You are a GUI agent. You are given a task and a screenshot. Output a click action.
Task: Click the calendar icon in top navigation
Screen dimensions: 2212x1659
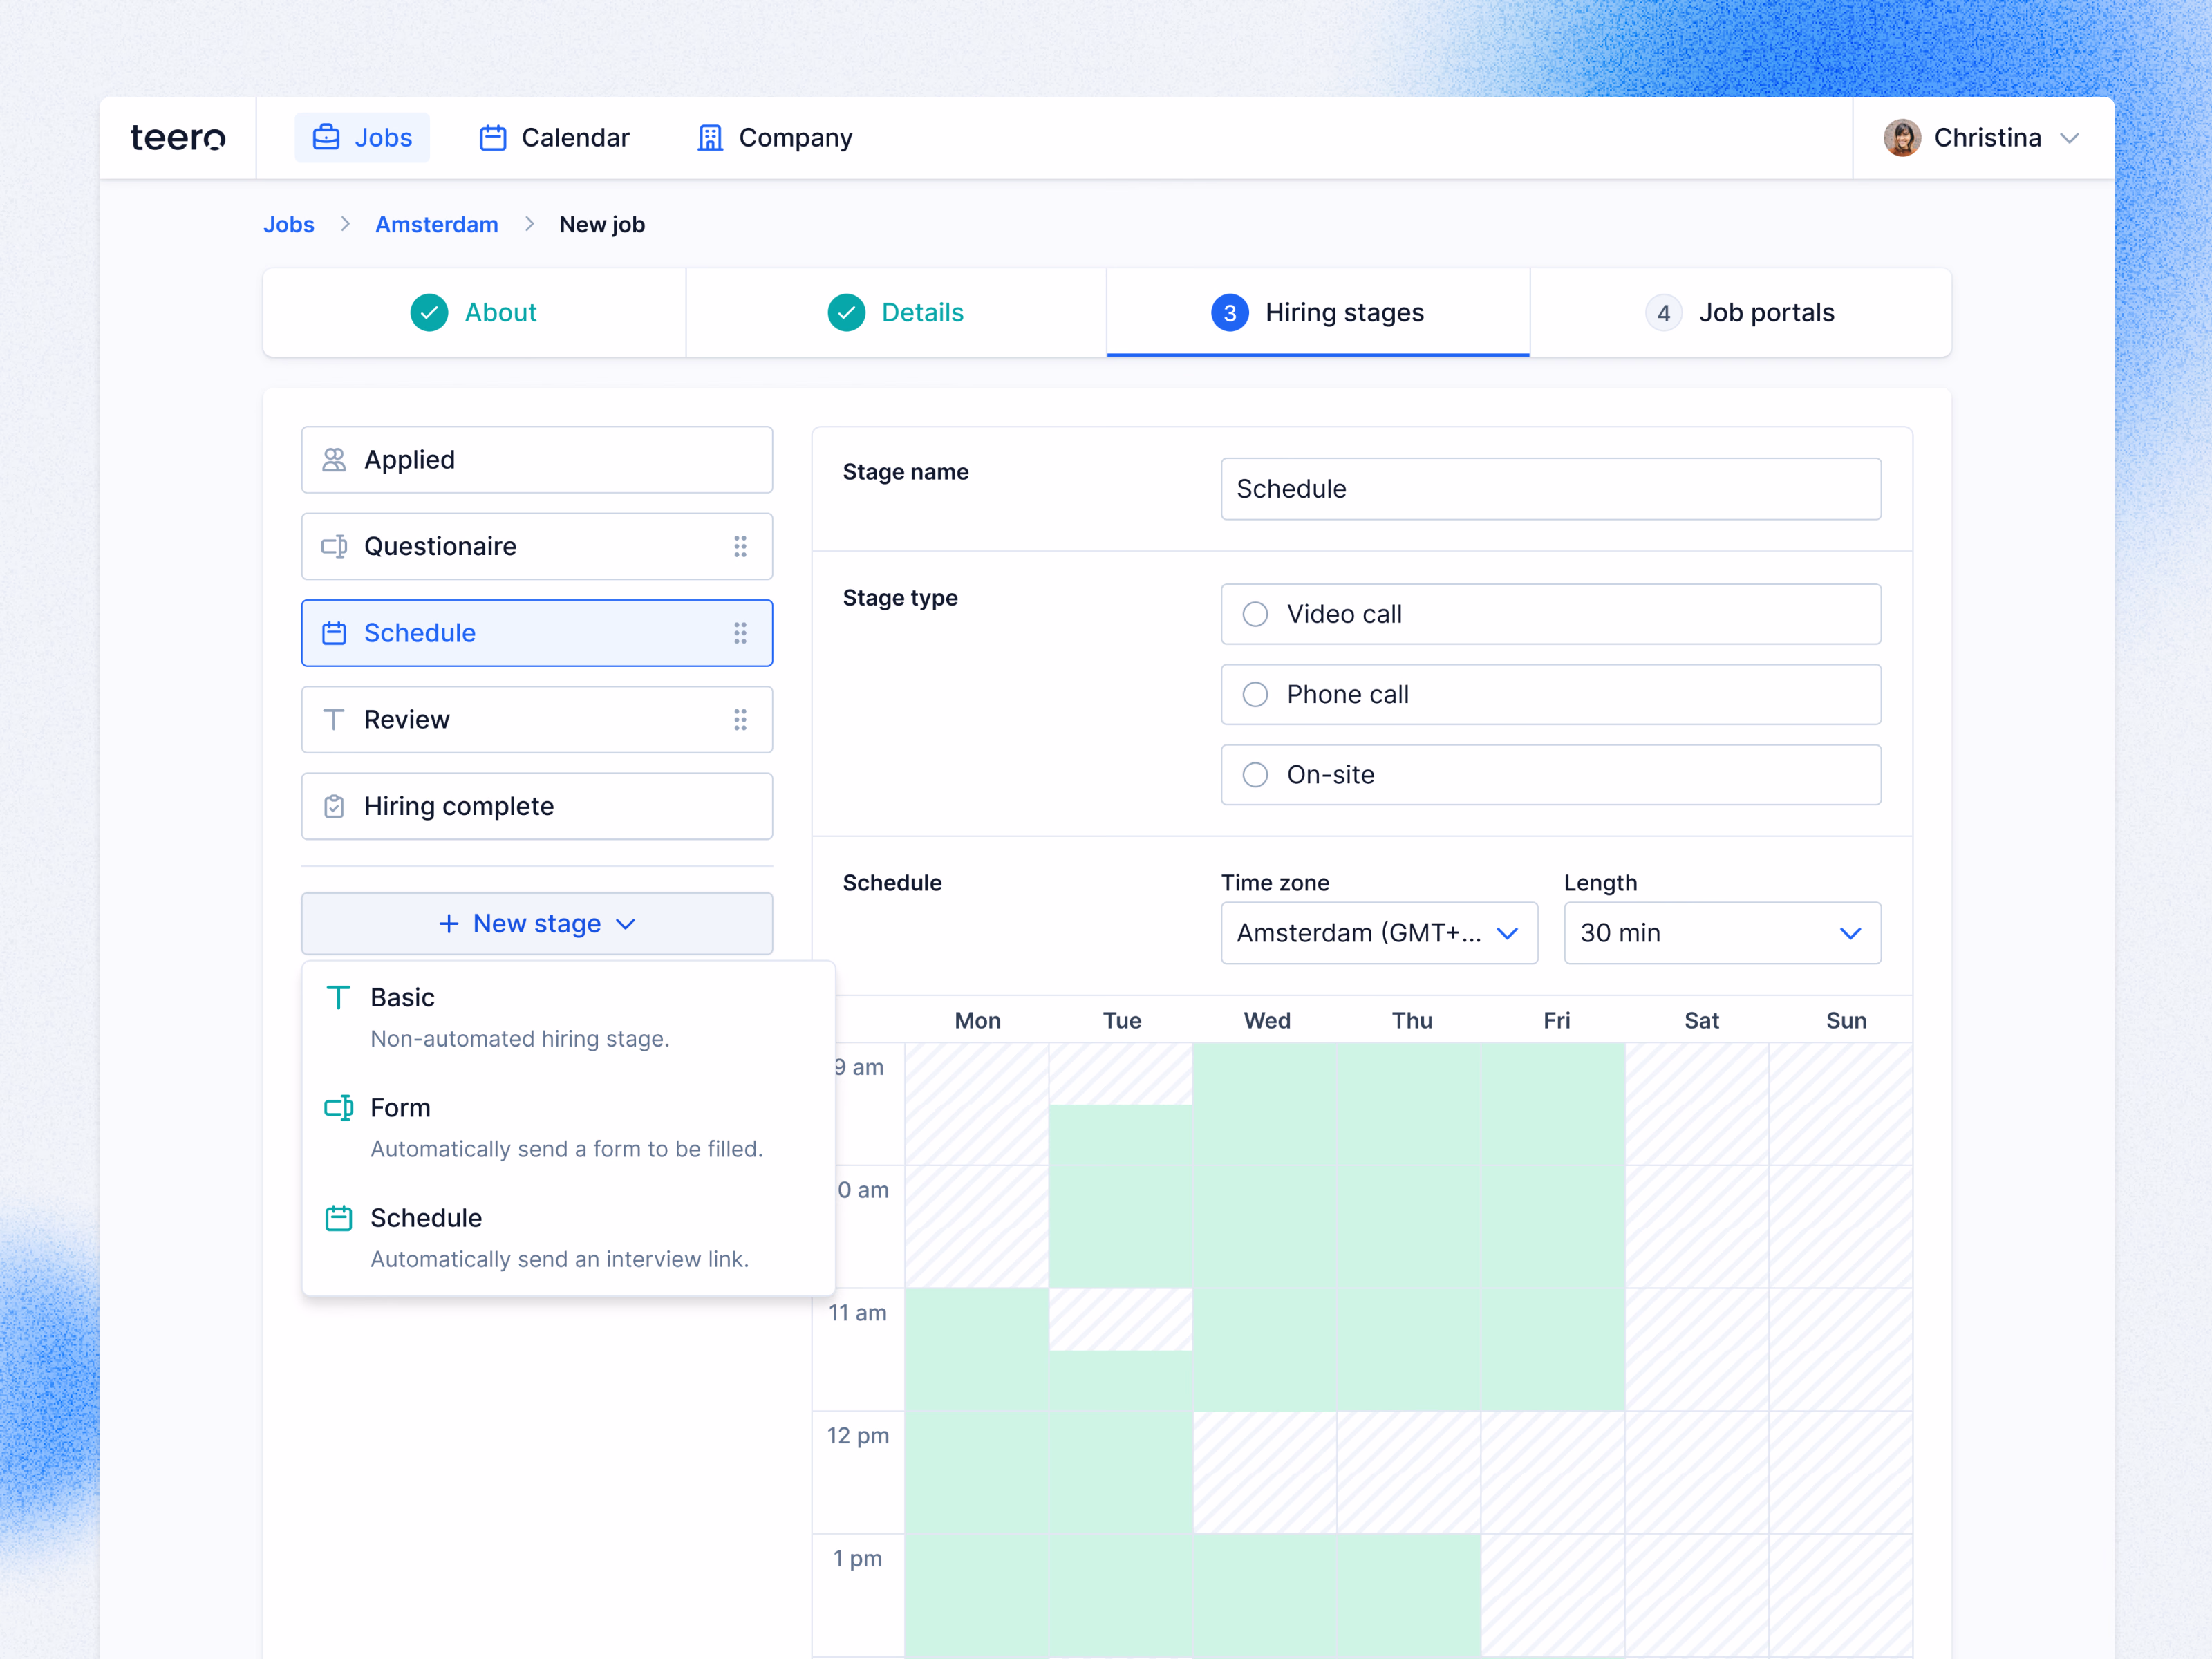pyautogui.click(x=493, y=138)
